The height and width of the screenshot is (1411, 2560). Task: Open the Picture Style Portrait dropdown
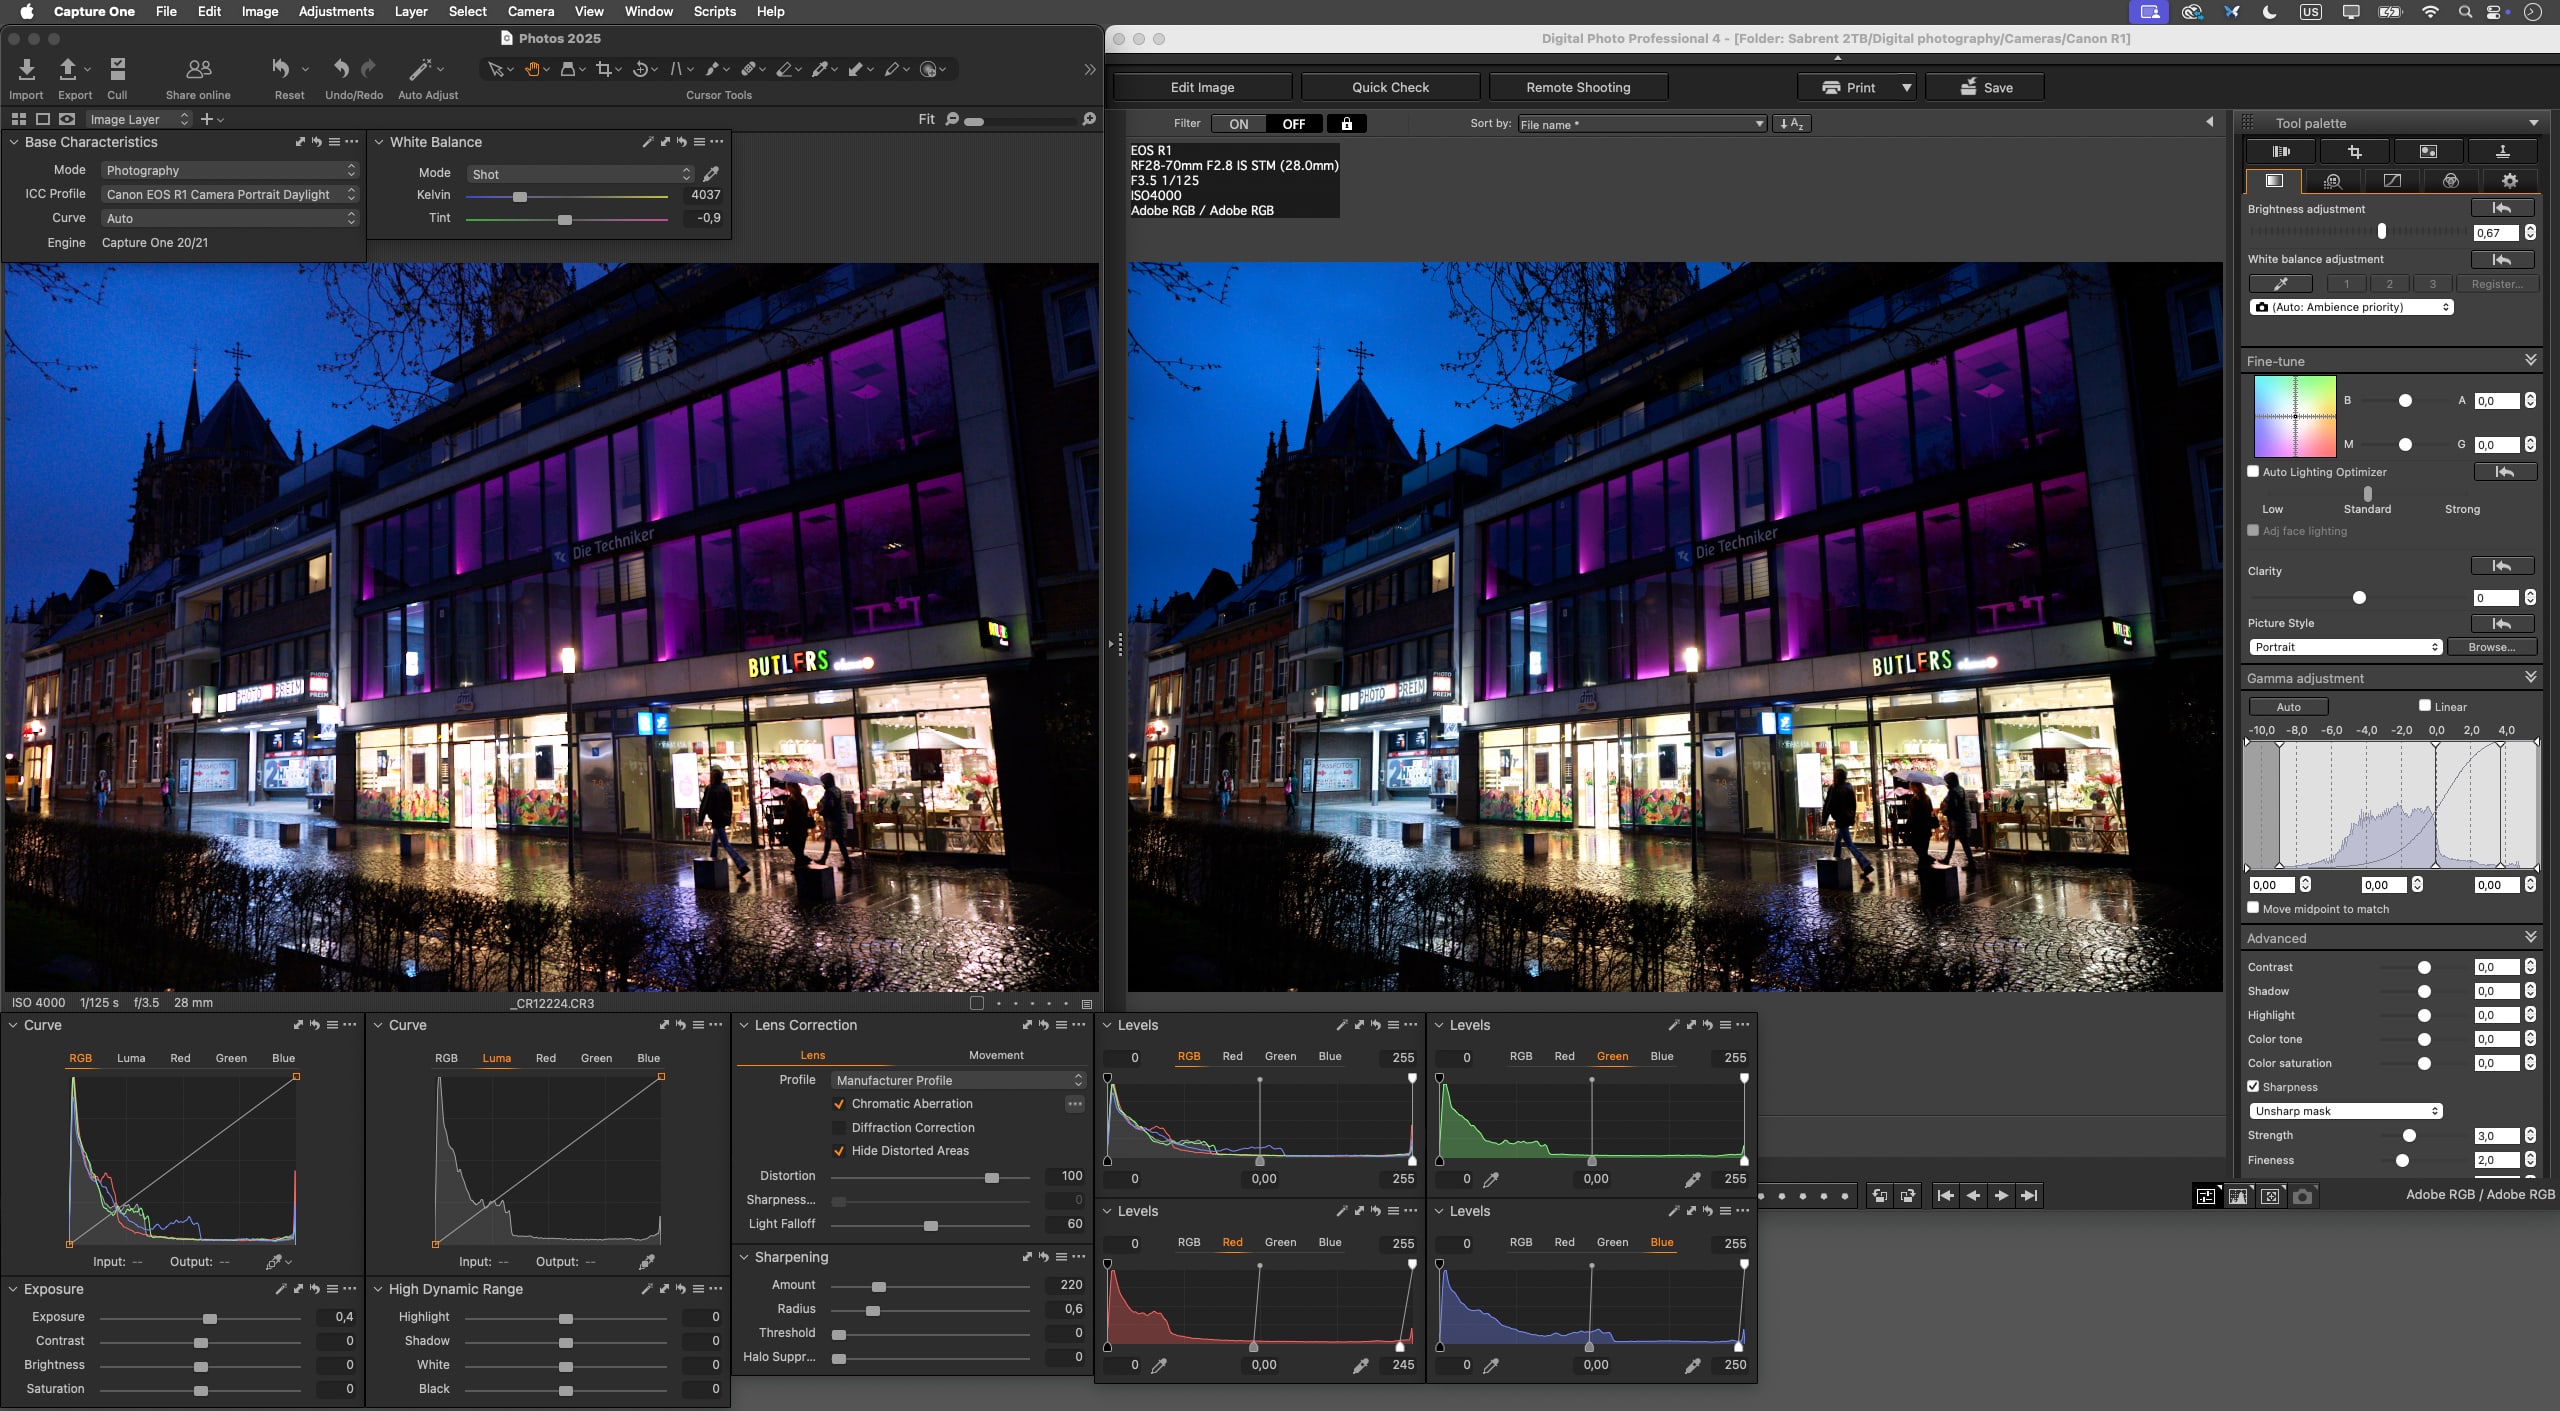(2345, 647)
